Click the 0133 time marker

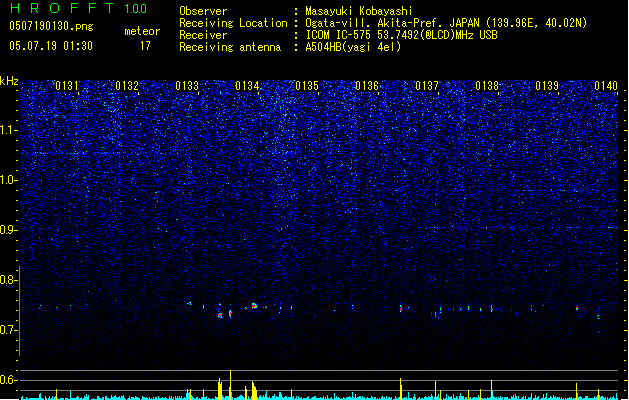[187, 86]
